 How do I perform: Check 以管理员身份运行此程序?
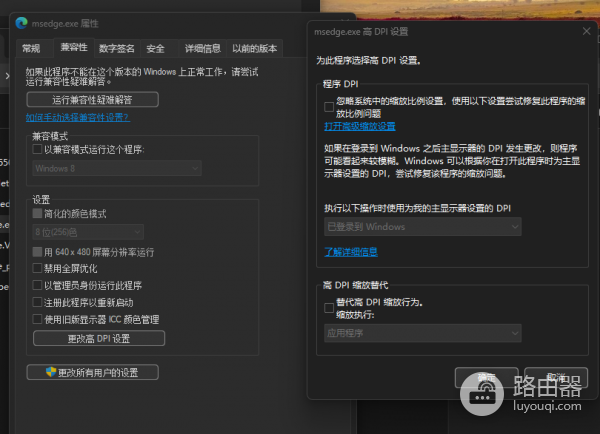37,285
